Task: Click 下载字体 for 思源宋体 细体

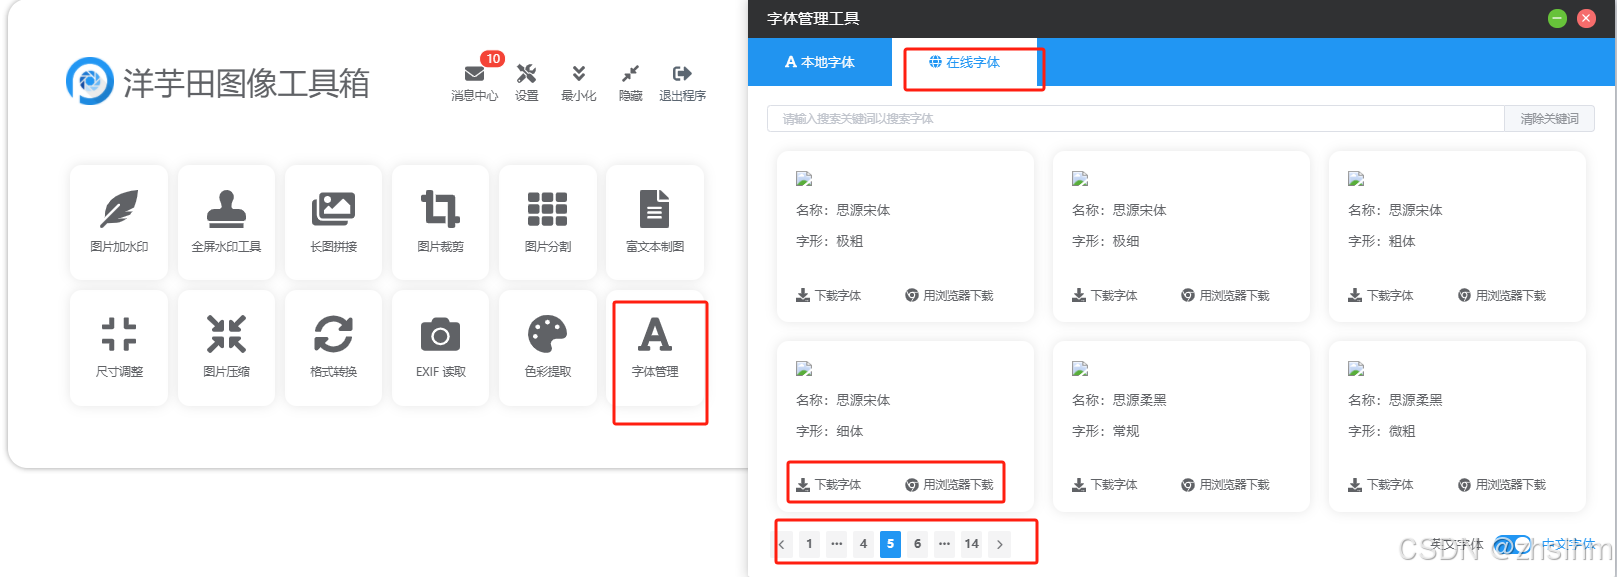Action: pos(828,485)
